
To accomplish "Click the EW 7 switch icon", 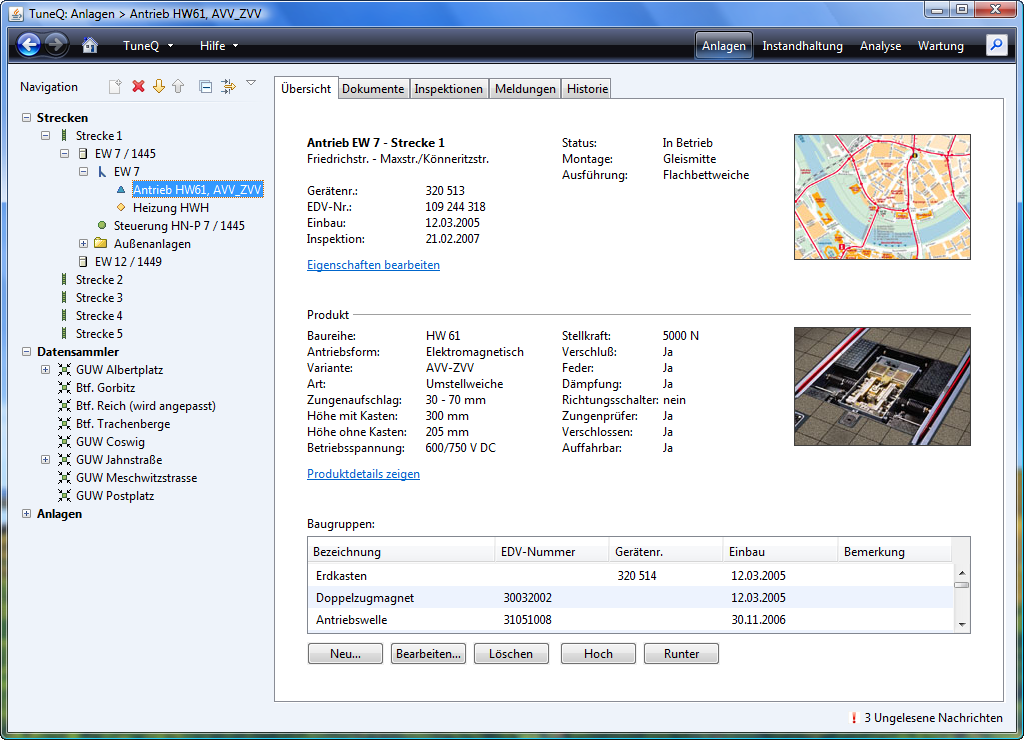I will click(x=102, y=172).
